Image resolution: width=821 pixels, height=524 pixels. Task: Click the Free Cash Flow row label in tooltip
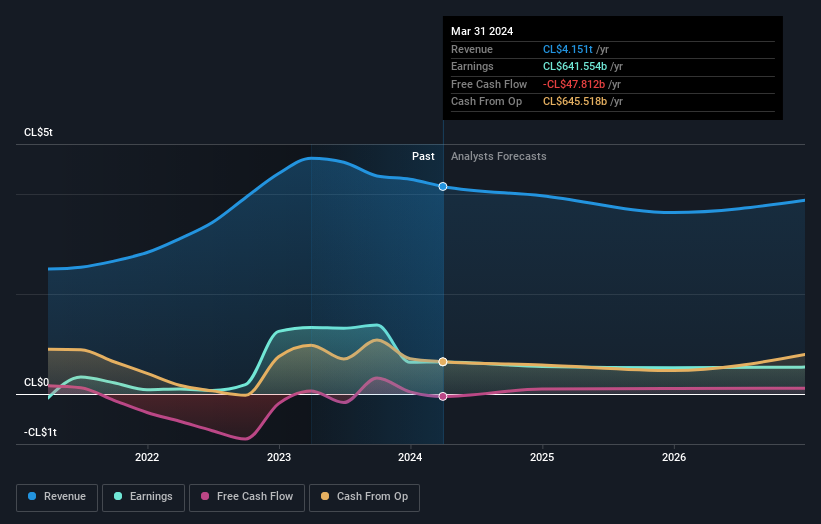[x=489, y=84]
